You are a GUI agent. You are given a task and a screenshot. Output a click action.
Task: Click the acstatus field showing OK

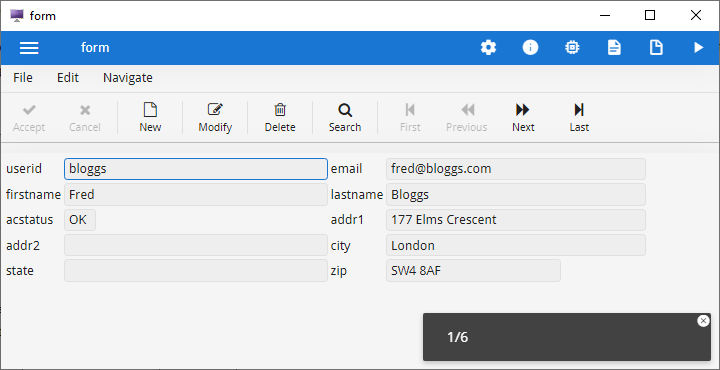click(x=80, y=220)
